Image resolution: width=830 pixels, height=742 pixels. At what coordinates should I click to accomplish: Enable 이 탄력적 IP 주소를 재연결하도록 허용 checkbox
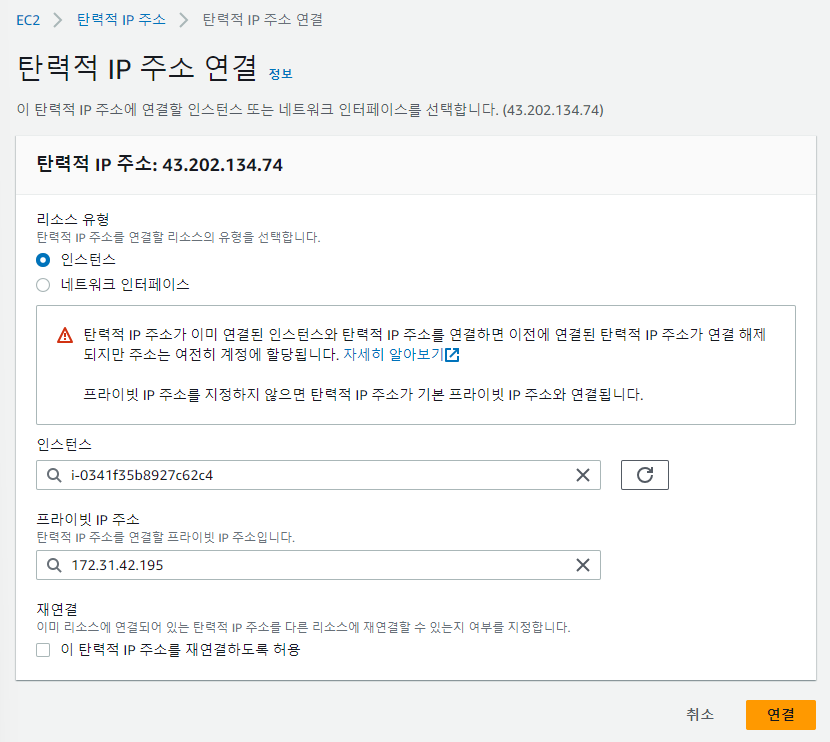43,649
